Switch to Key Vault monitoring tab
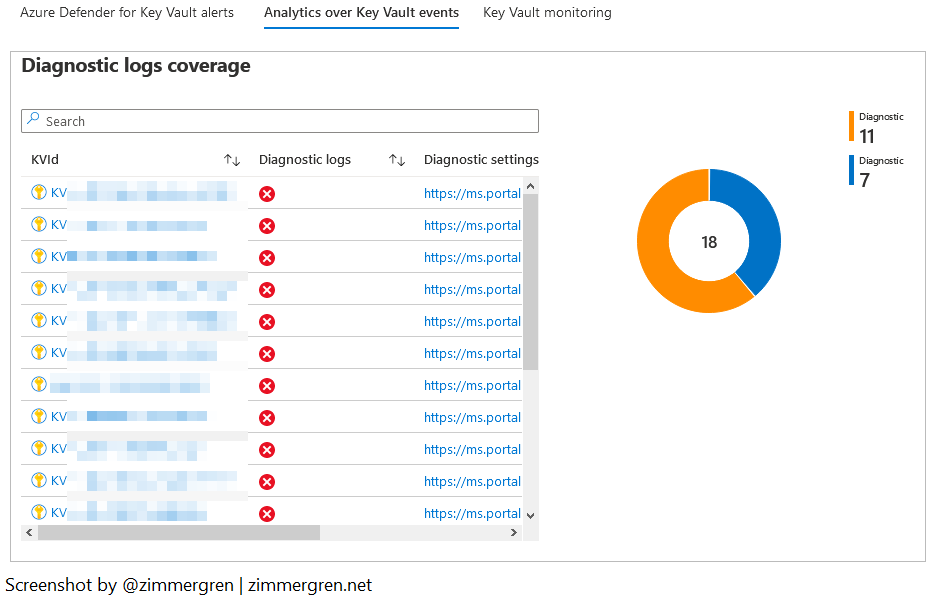 click(x=547, y=13)
